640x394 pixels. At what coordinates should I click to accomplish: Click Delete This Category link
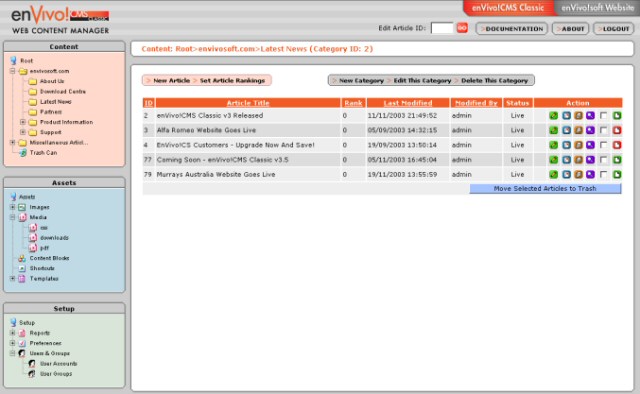pos(494,80)
